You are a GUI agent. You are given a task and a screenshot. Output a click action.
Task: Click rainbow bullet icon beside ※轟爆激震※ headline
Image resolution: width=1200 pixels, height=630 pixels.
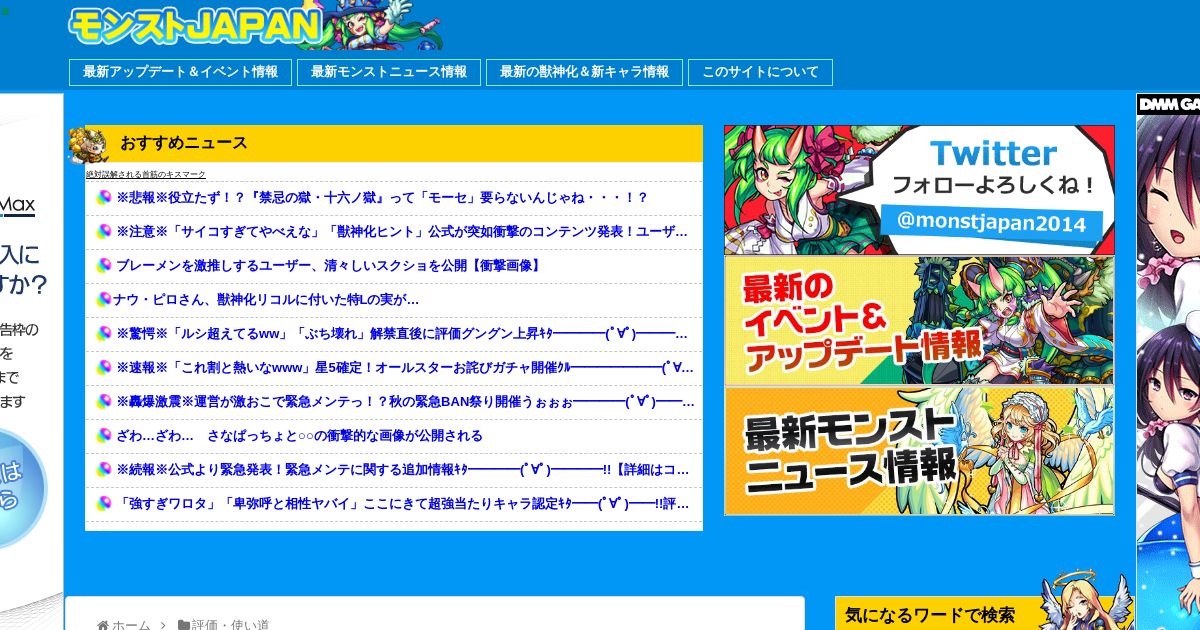(103, 402)
